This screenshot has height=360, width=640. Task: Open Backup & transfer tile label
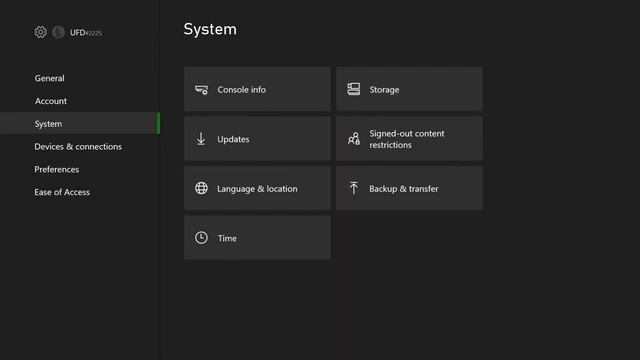pos(404,189)
